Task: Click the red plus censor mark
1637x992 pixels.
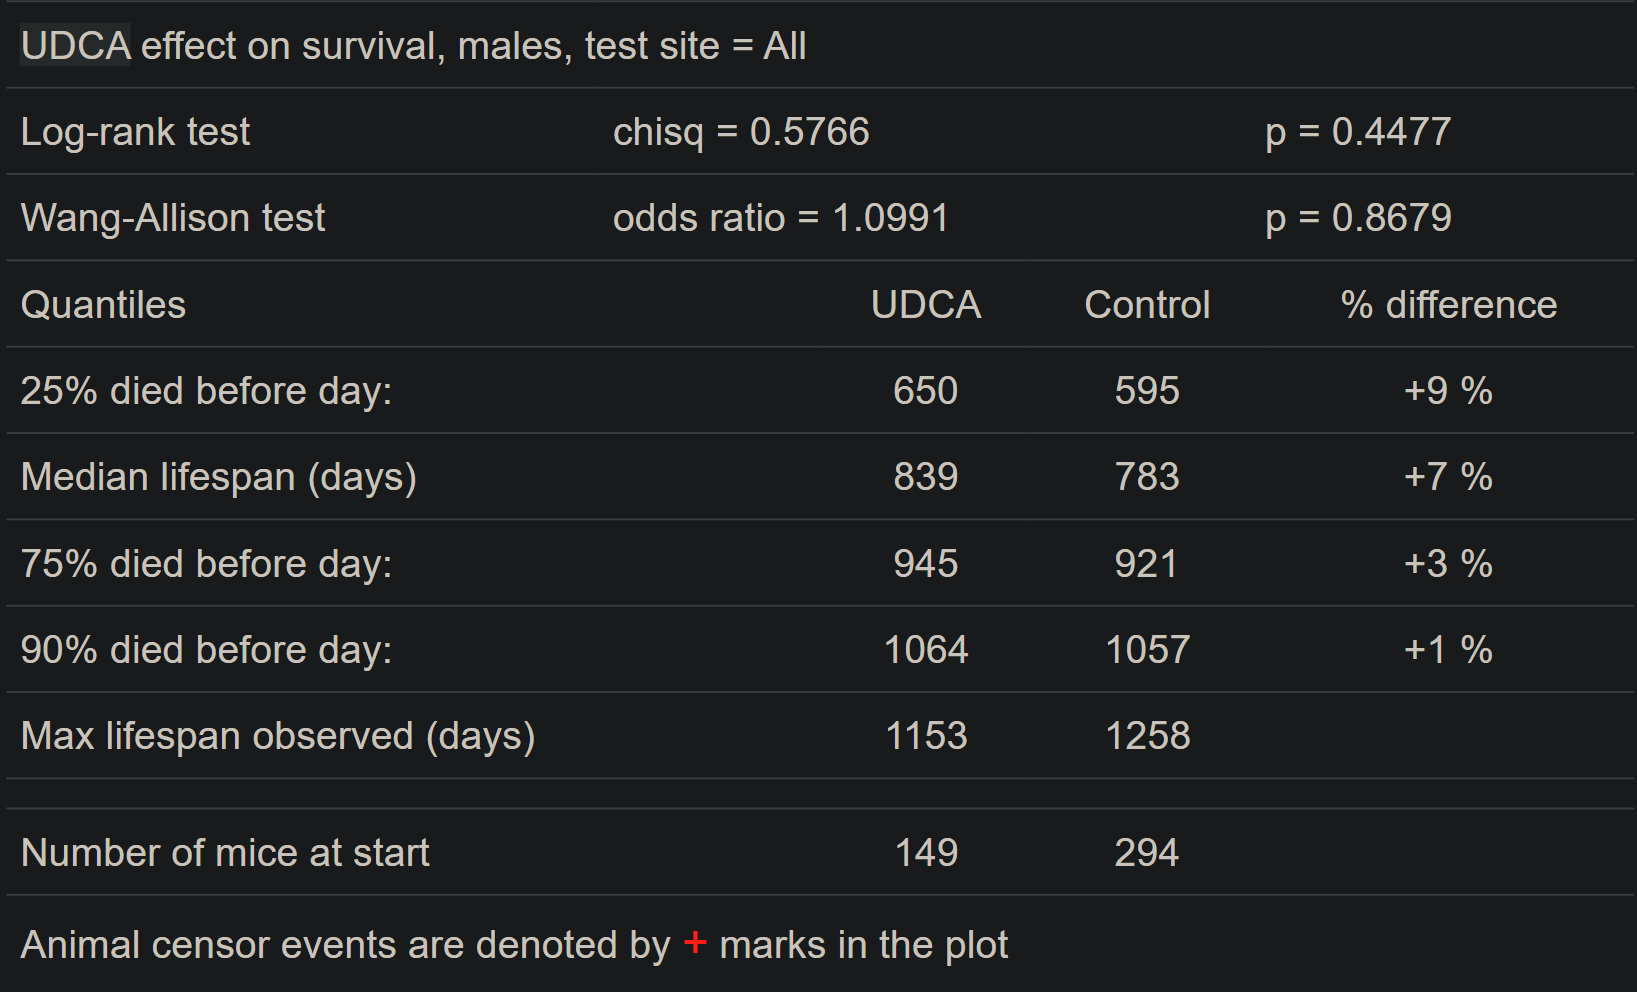Action: click(695, 942)
